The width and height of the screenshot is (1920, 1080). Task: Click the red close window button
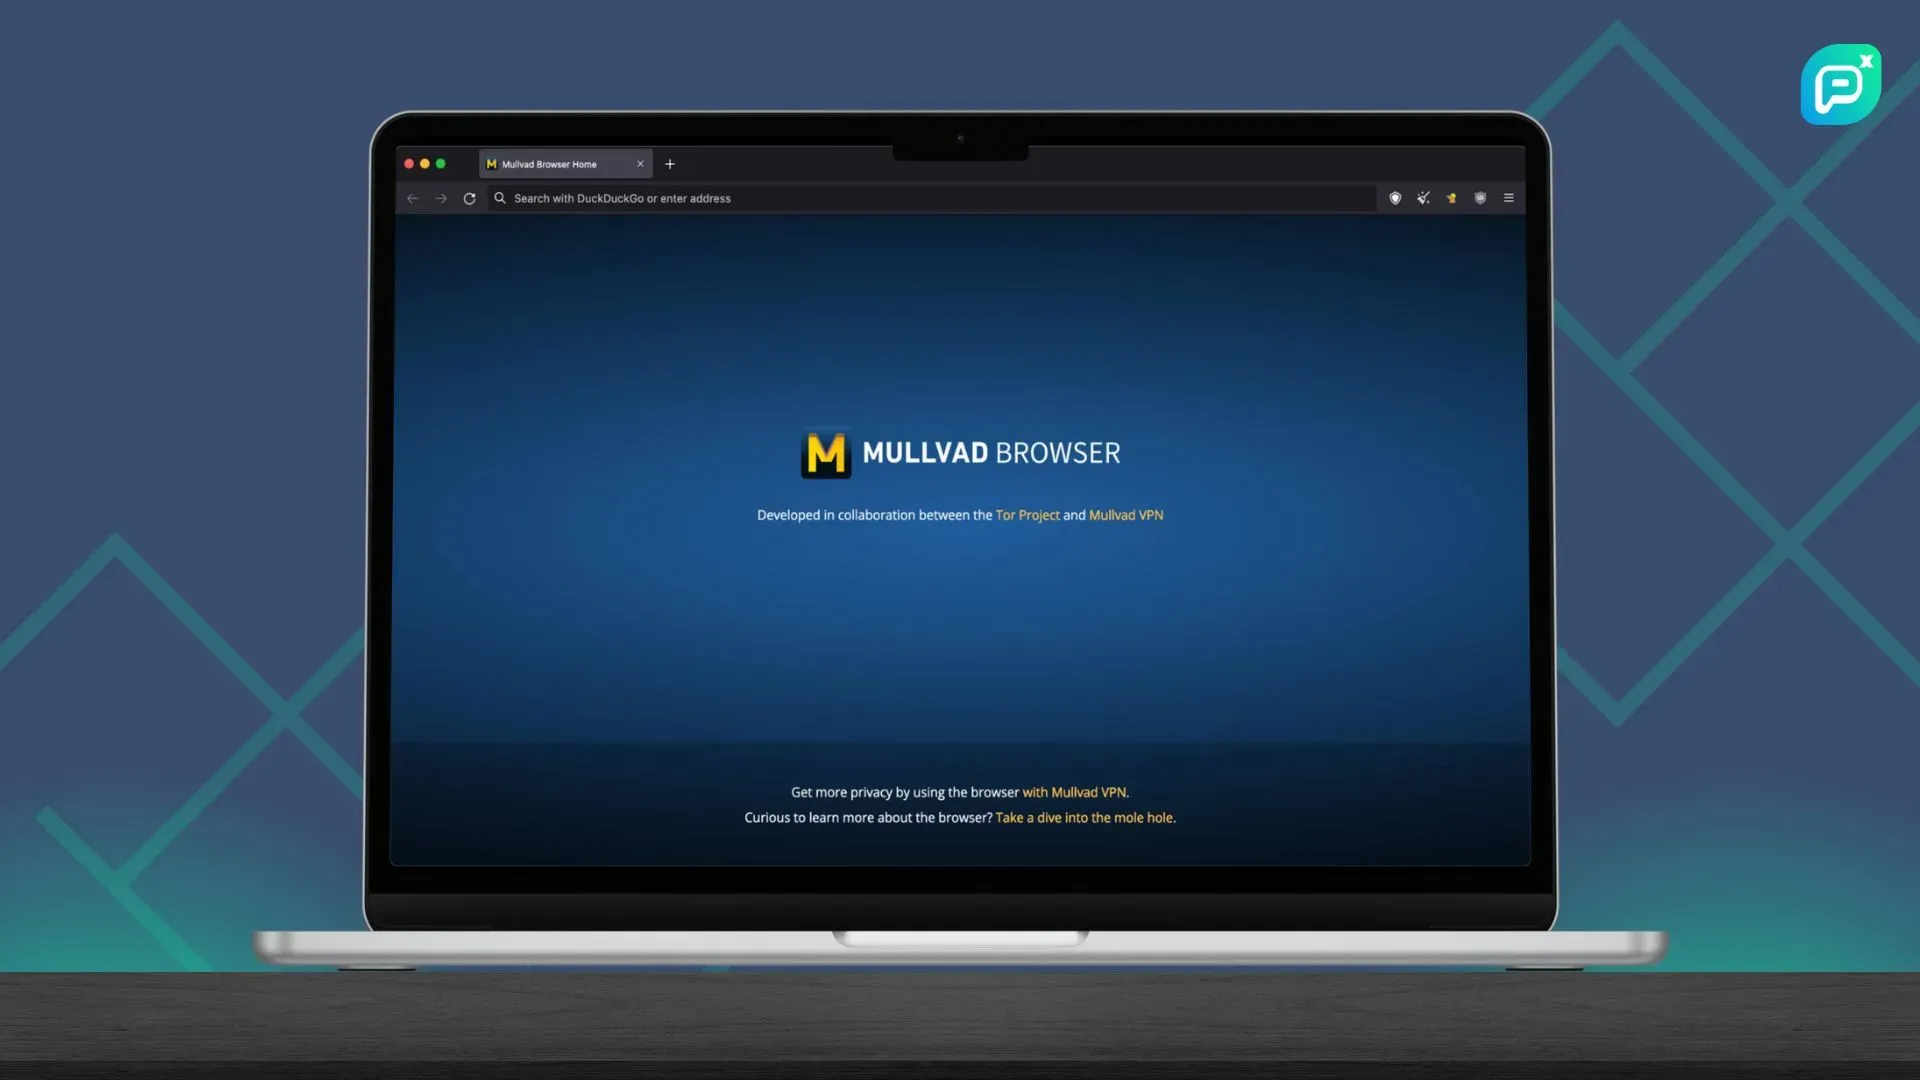tap(409, 164)
